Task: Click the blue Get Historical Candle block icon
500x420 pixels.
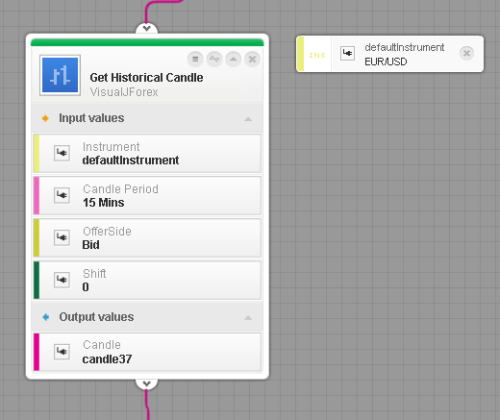Action: [x=60, y=75]
